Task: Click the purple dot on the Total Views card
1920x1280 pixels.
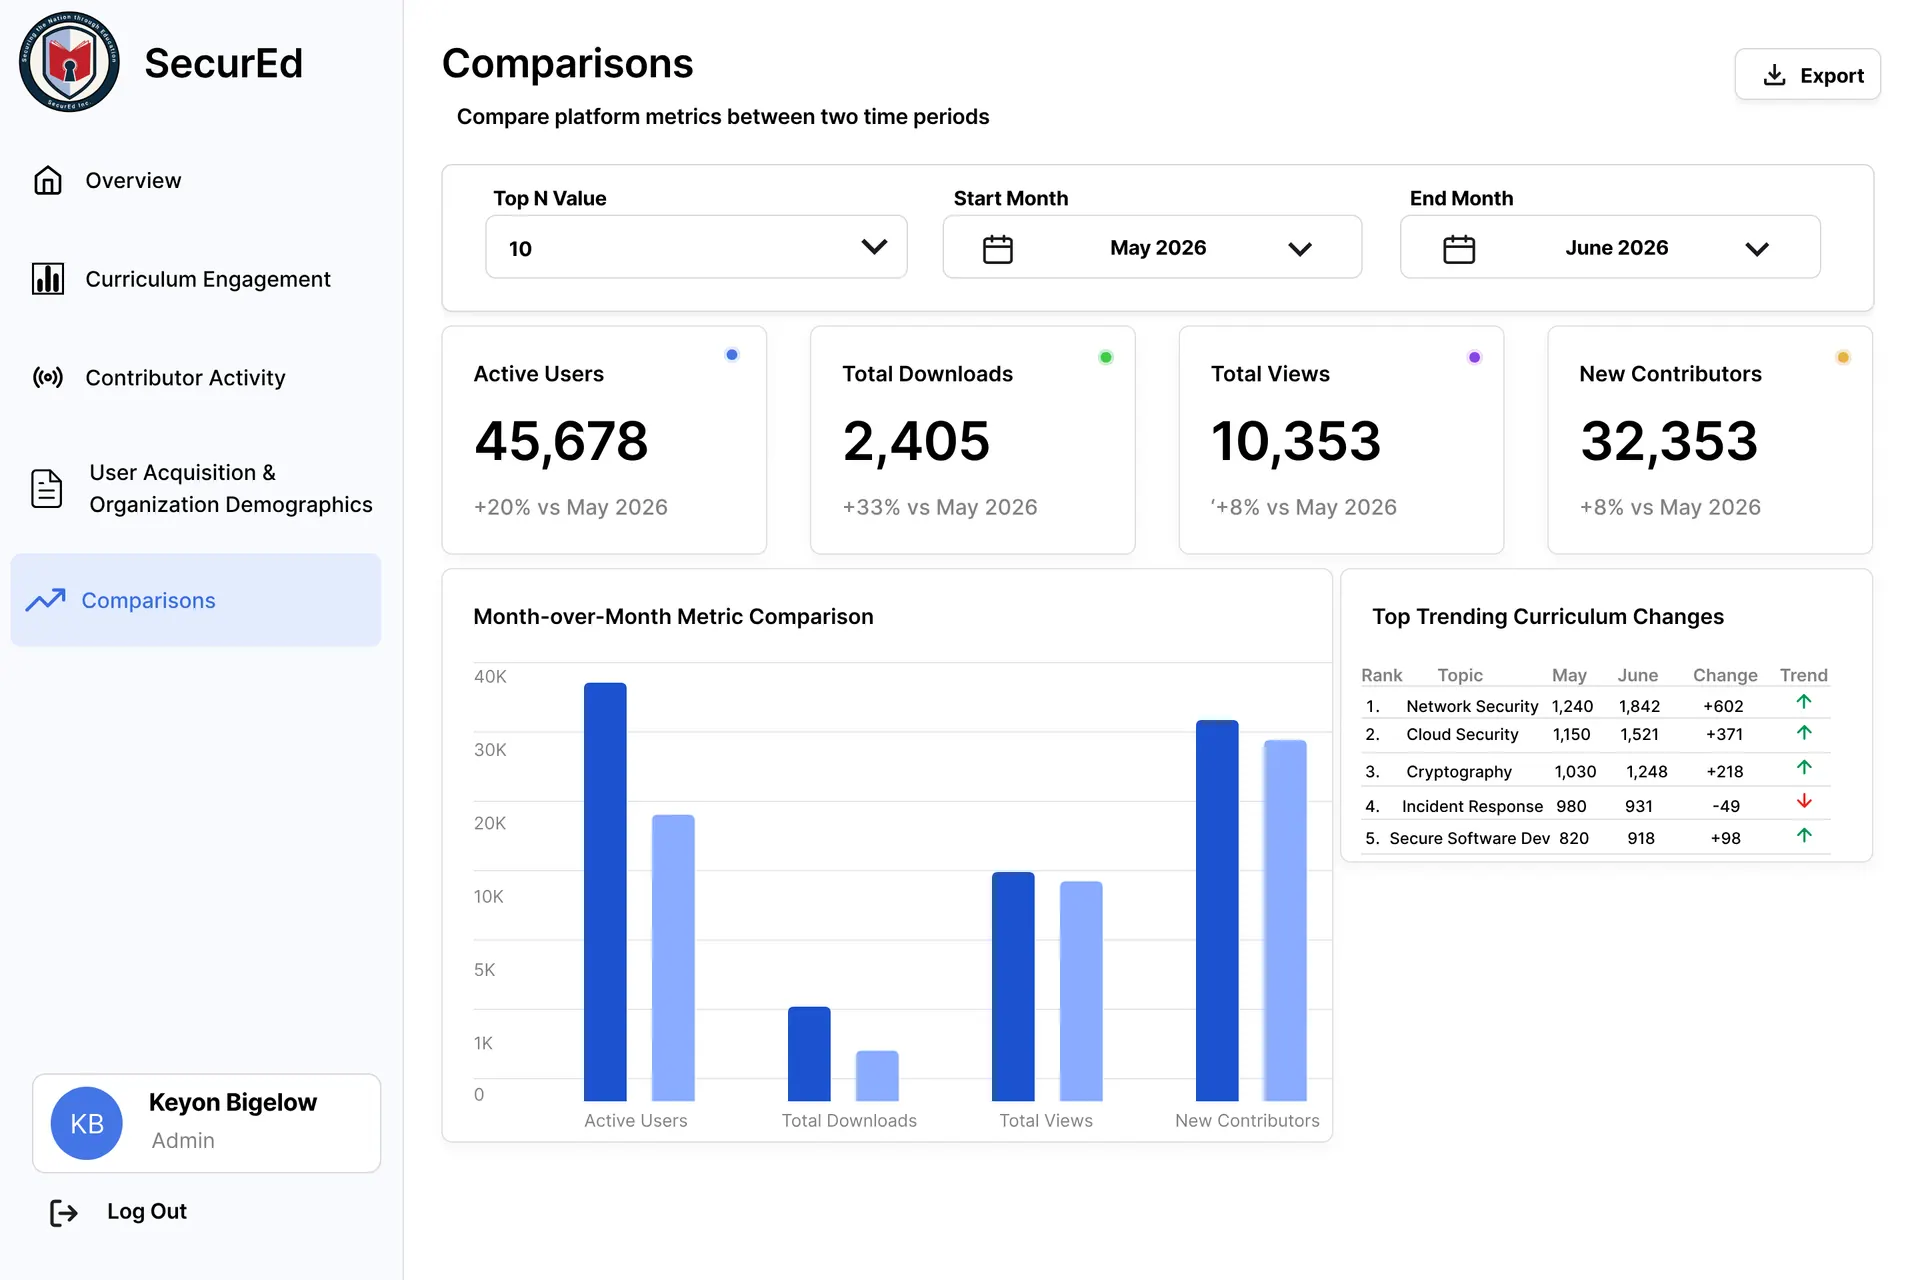Action: tap(1474, 357)
